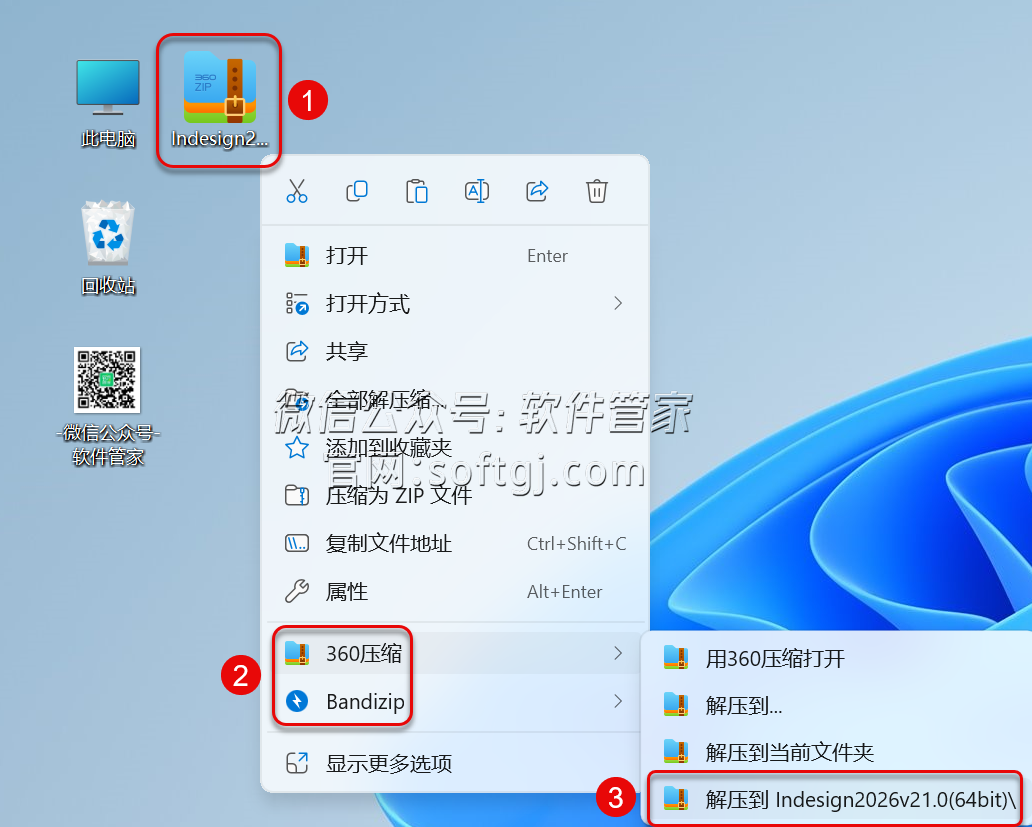Open 属性 from the context menu
The width and height of the screenshot is (1032, 827).
click(x=455, y=591)
